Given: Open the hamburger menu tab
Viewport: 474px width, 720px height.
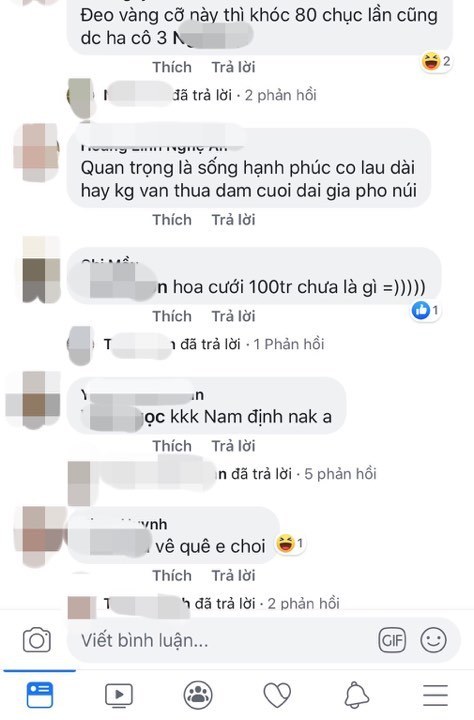Looking at the screenshot, I should [435, 695].
